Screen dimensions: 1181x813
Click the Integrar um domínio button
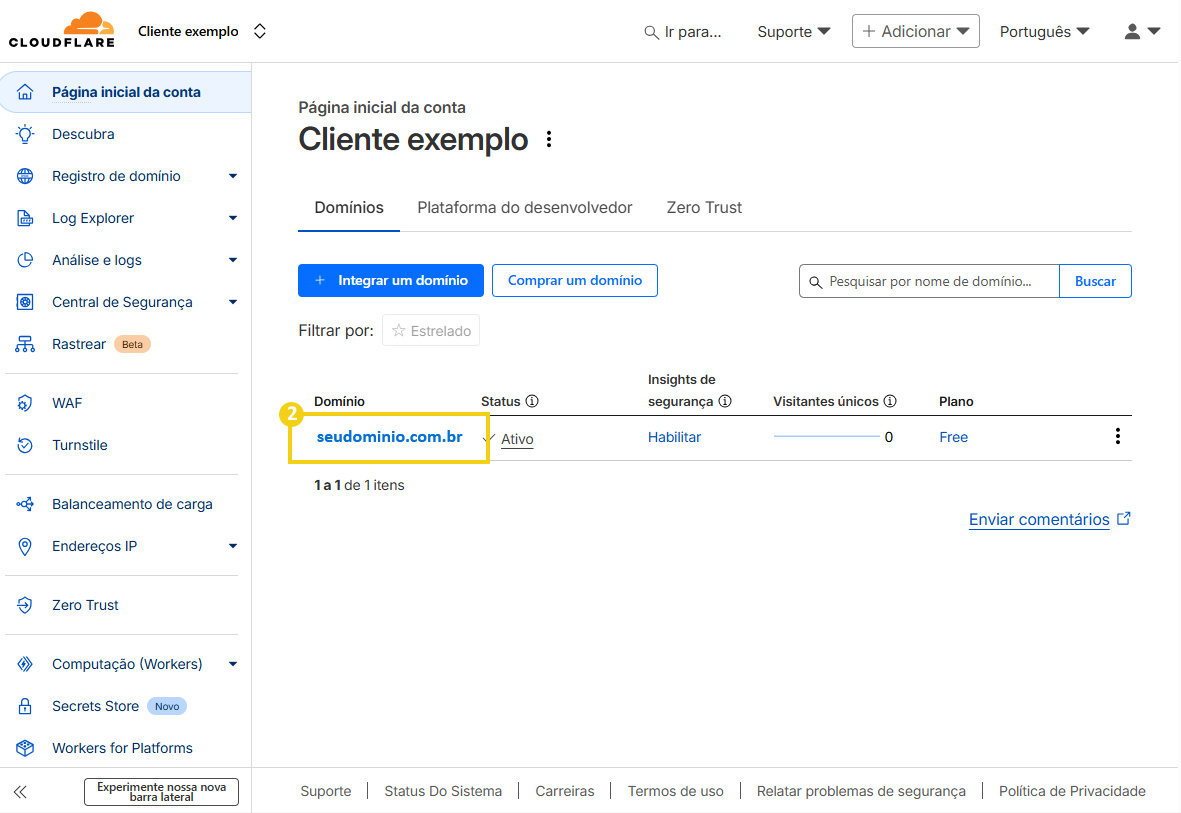(x=390, y=280)
